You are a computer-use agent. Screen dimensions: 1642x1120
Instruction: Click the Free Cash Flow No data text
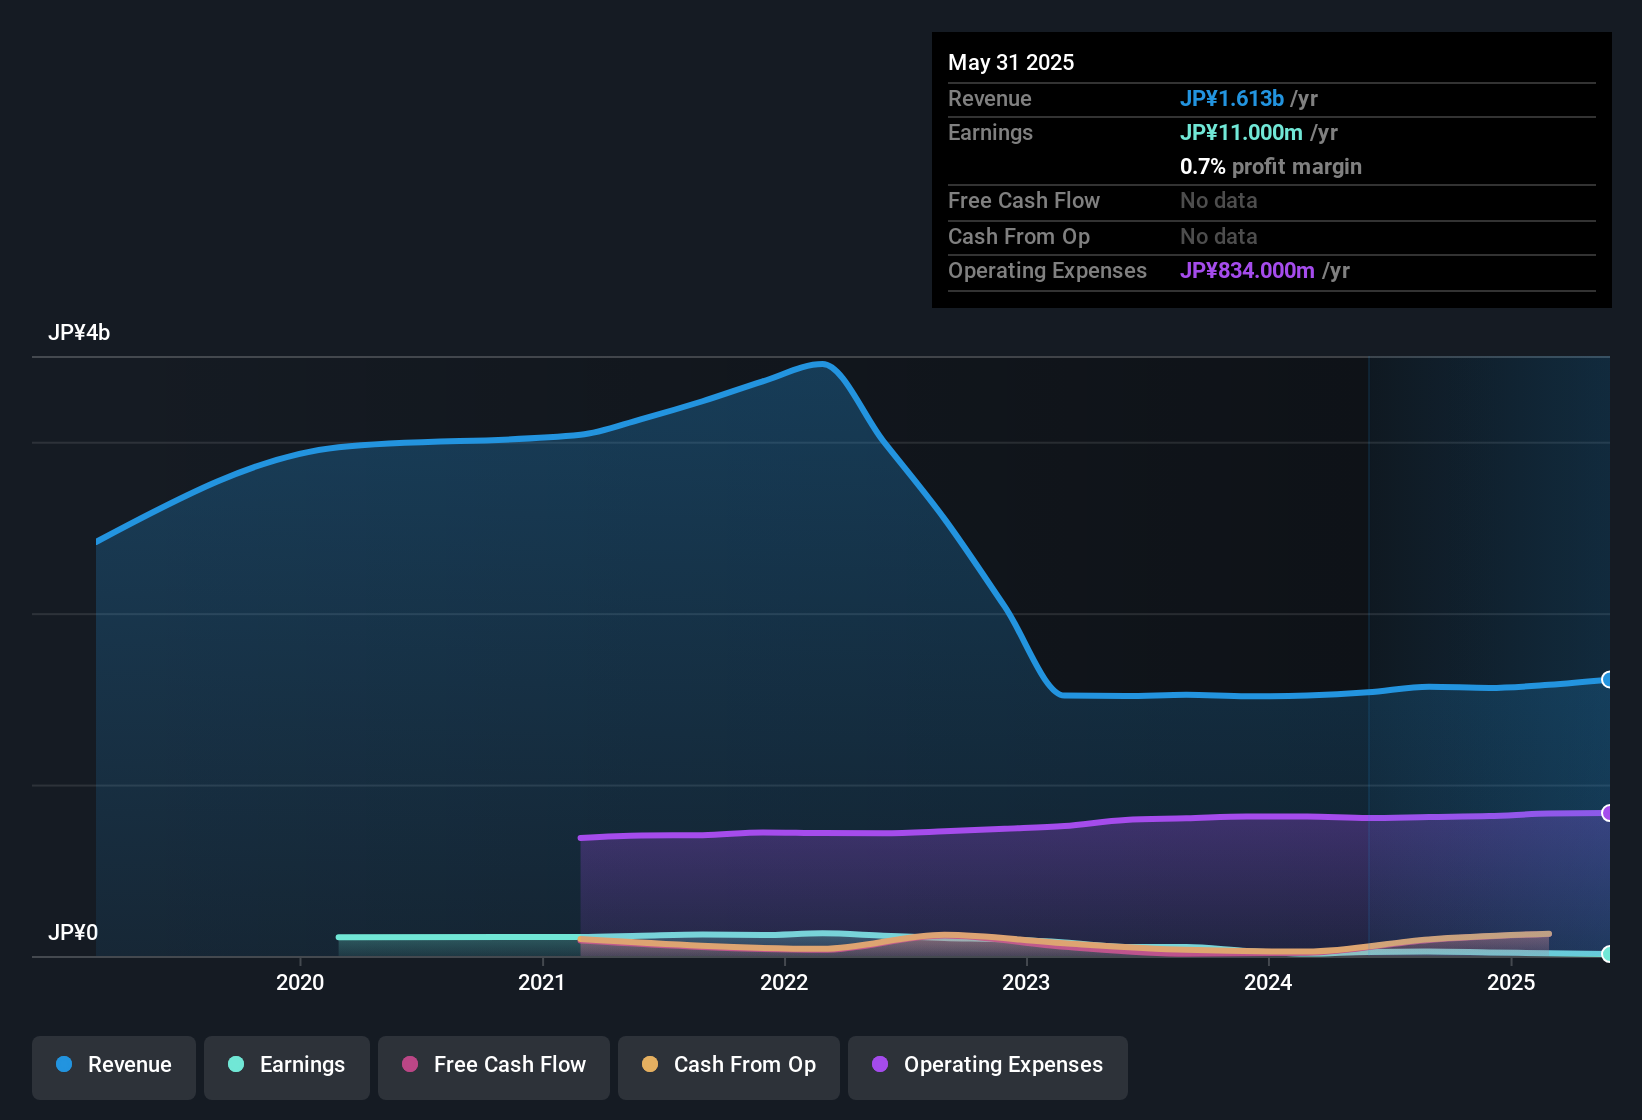point(1219,201)
